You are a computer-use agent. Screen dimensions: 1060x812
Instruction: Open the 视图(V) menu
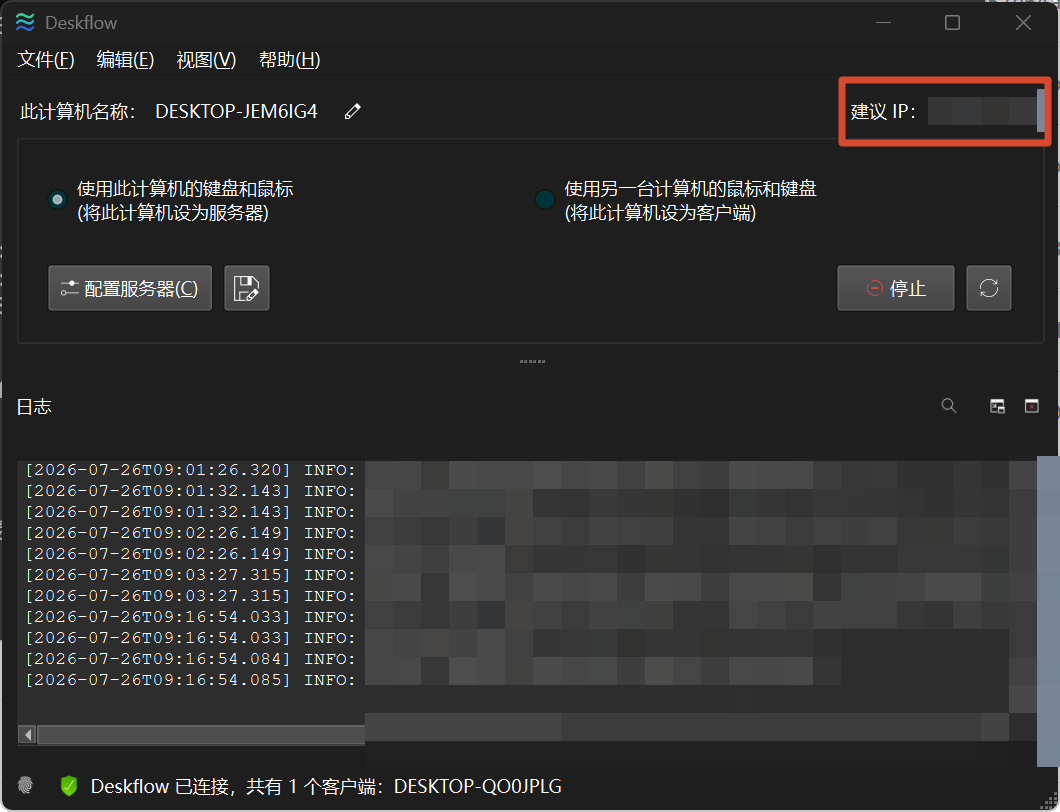pyautogui.click(x=206, y=59)
